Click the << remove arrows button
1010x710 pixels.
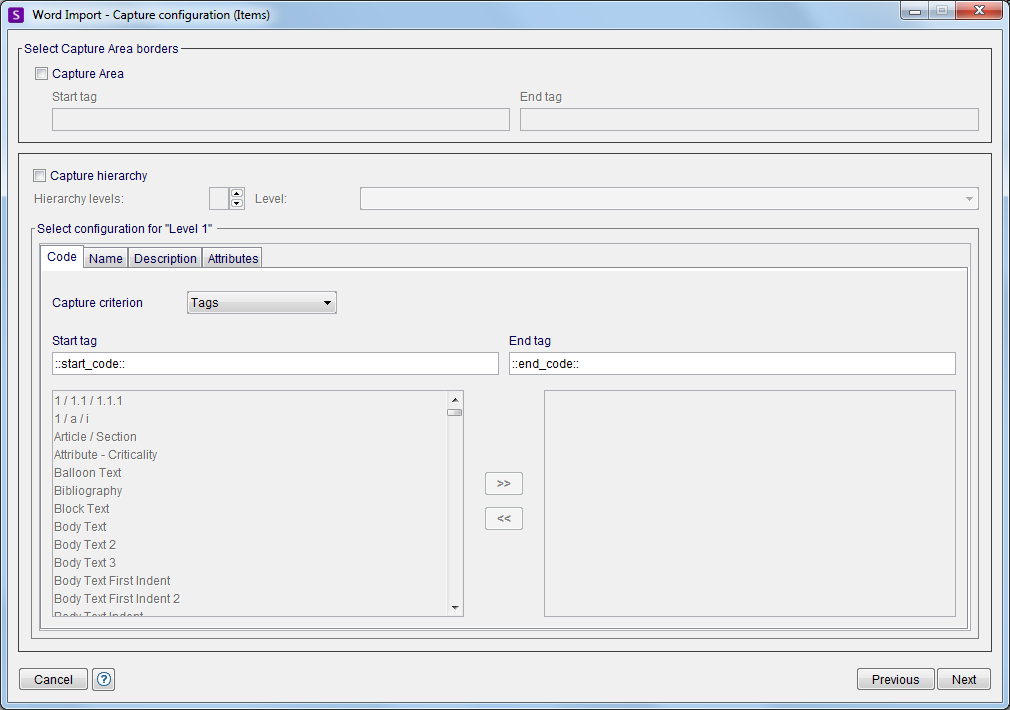[x=503, y=518]
